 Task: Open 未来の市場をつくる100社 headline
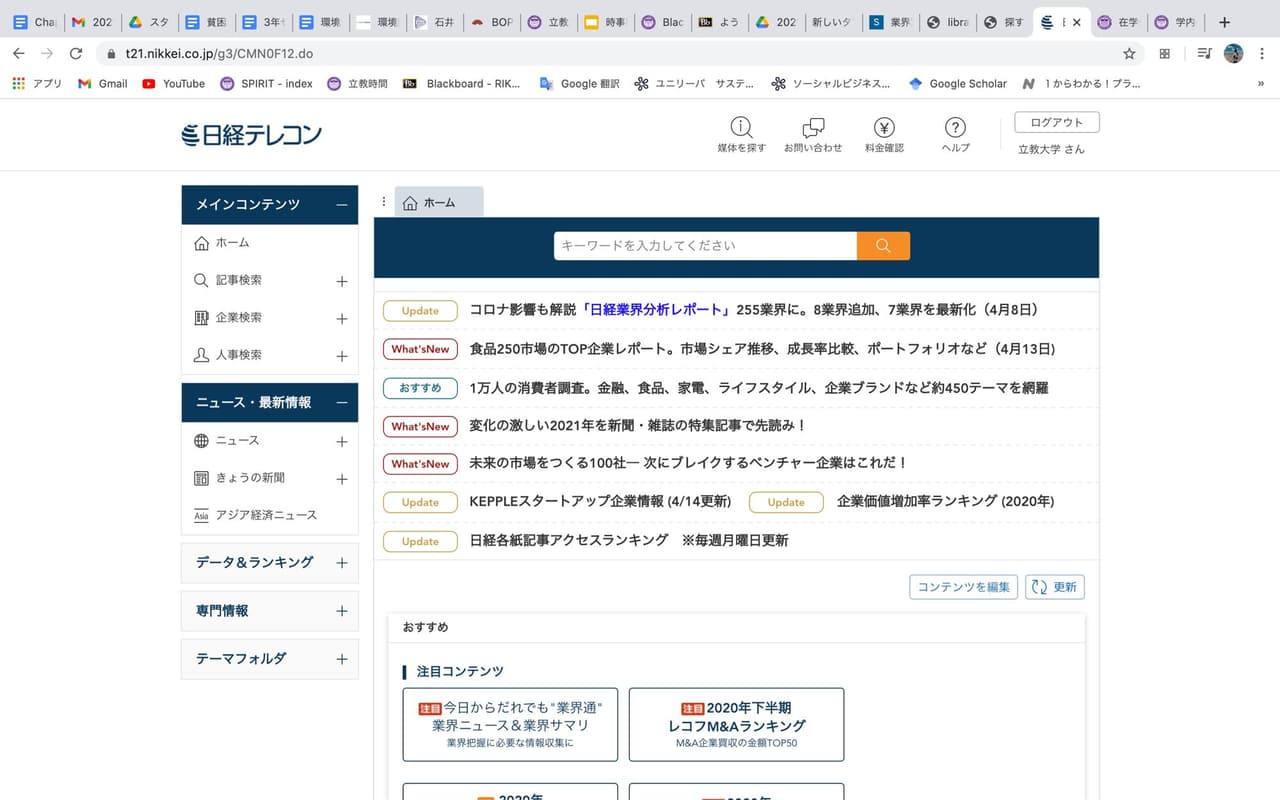[x=688, y=464]
